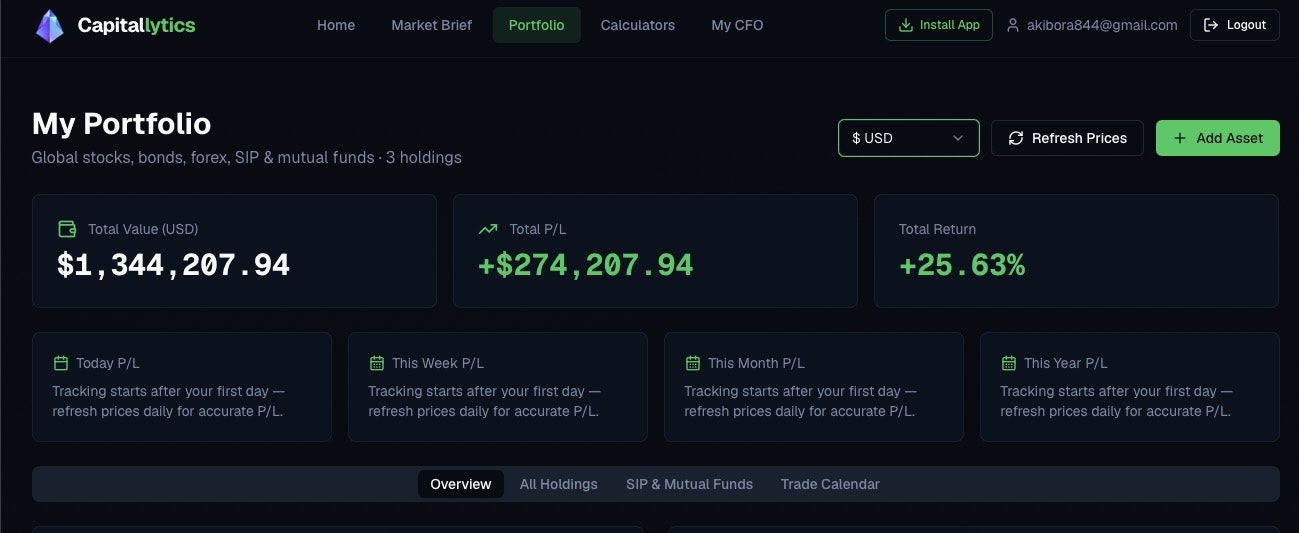Click the $1,344,207.94 total value

point(174,265)
